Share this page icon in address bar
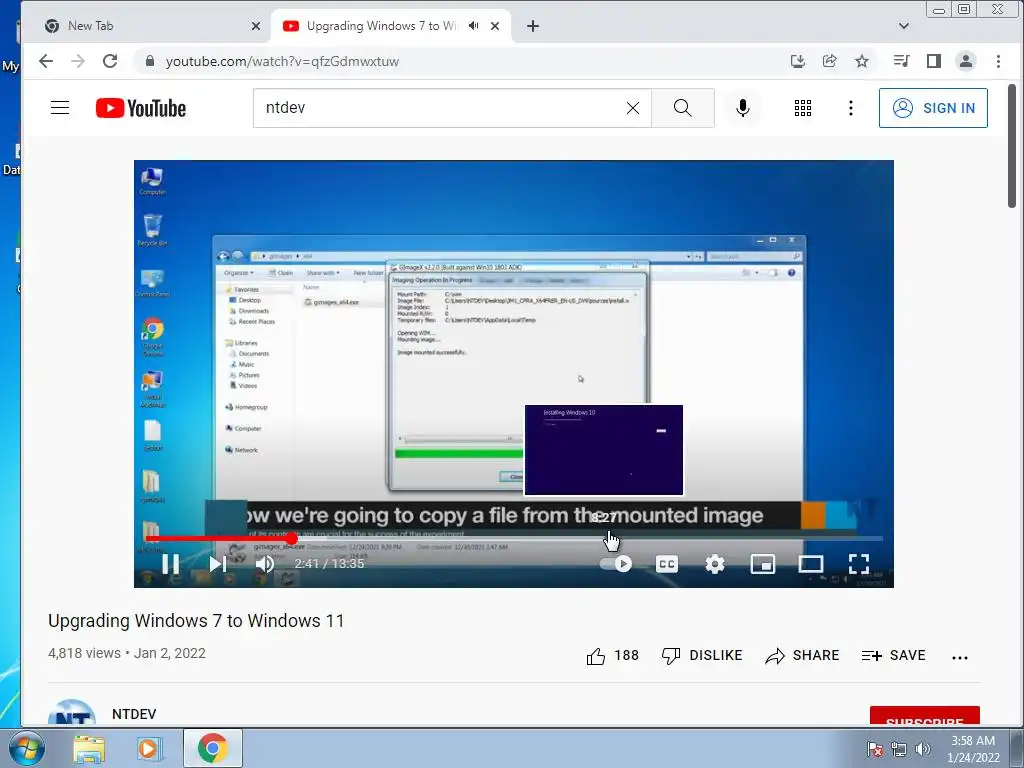This screenshot has height=768, width=1024. coord(829,61)
